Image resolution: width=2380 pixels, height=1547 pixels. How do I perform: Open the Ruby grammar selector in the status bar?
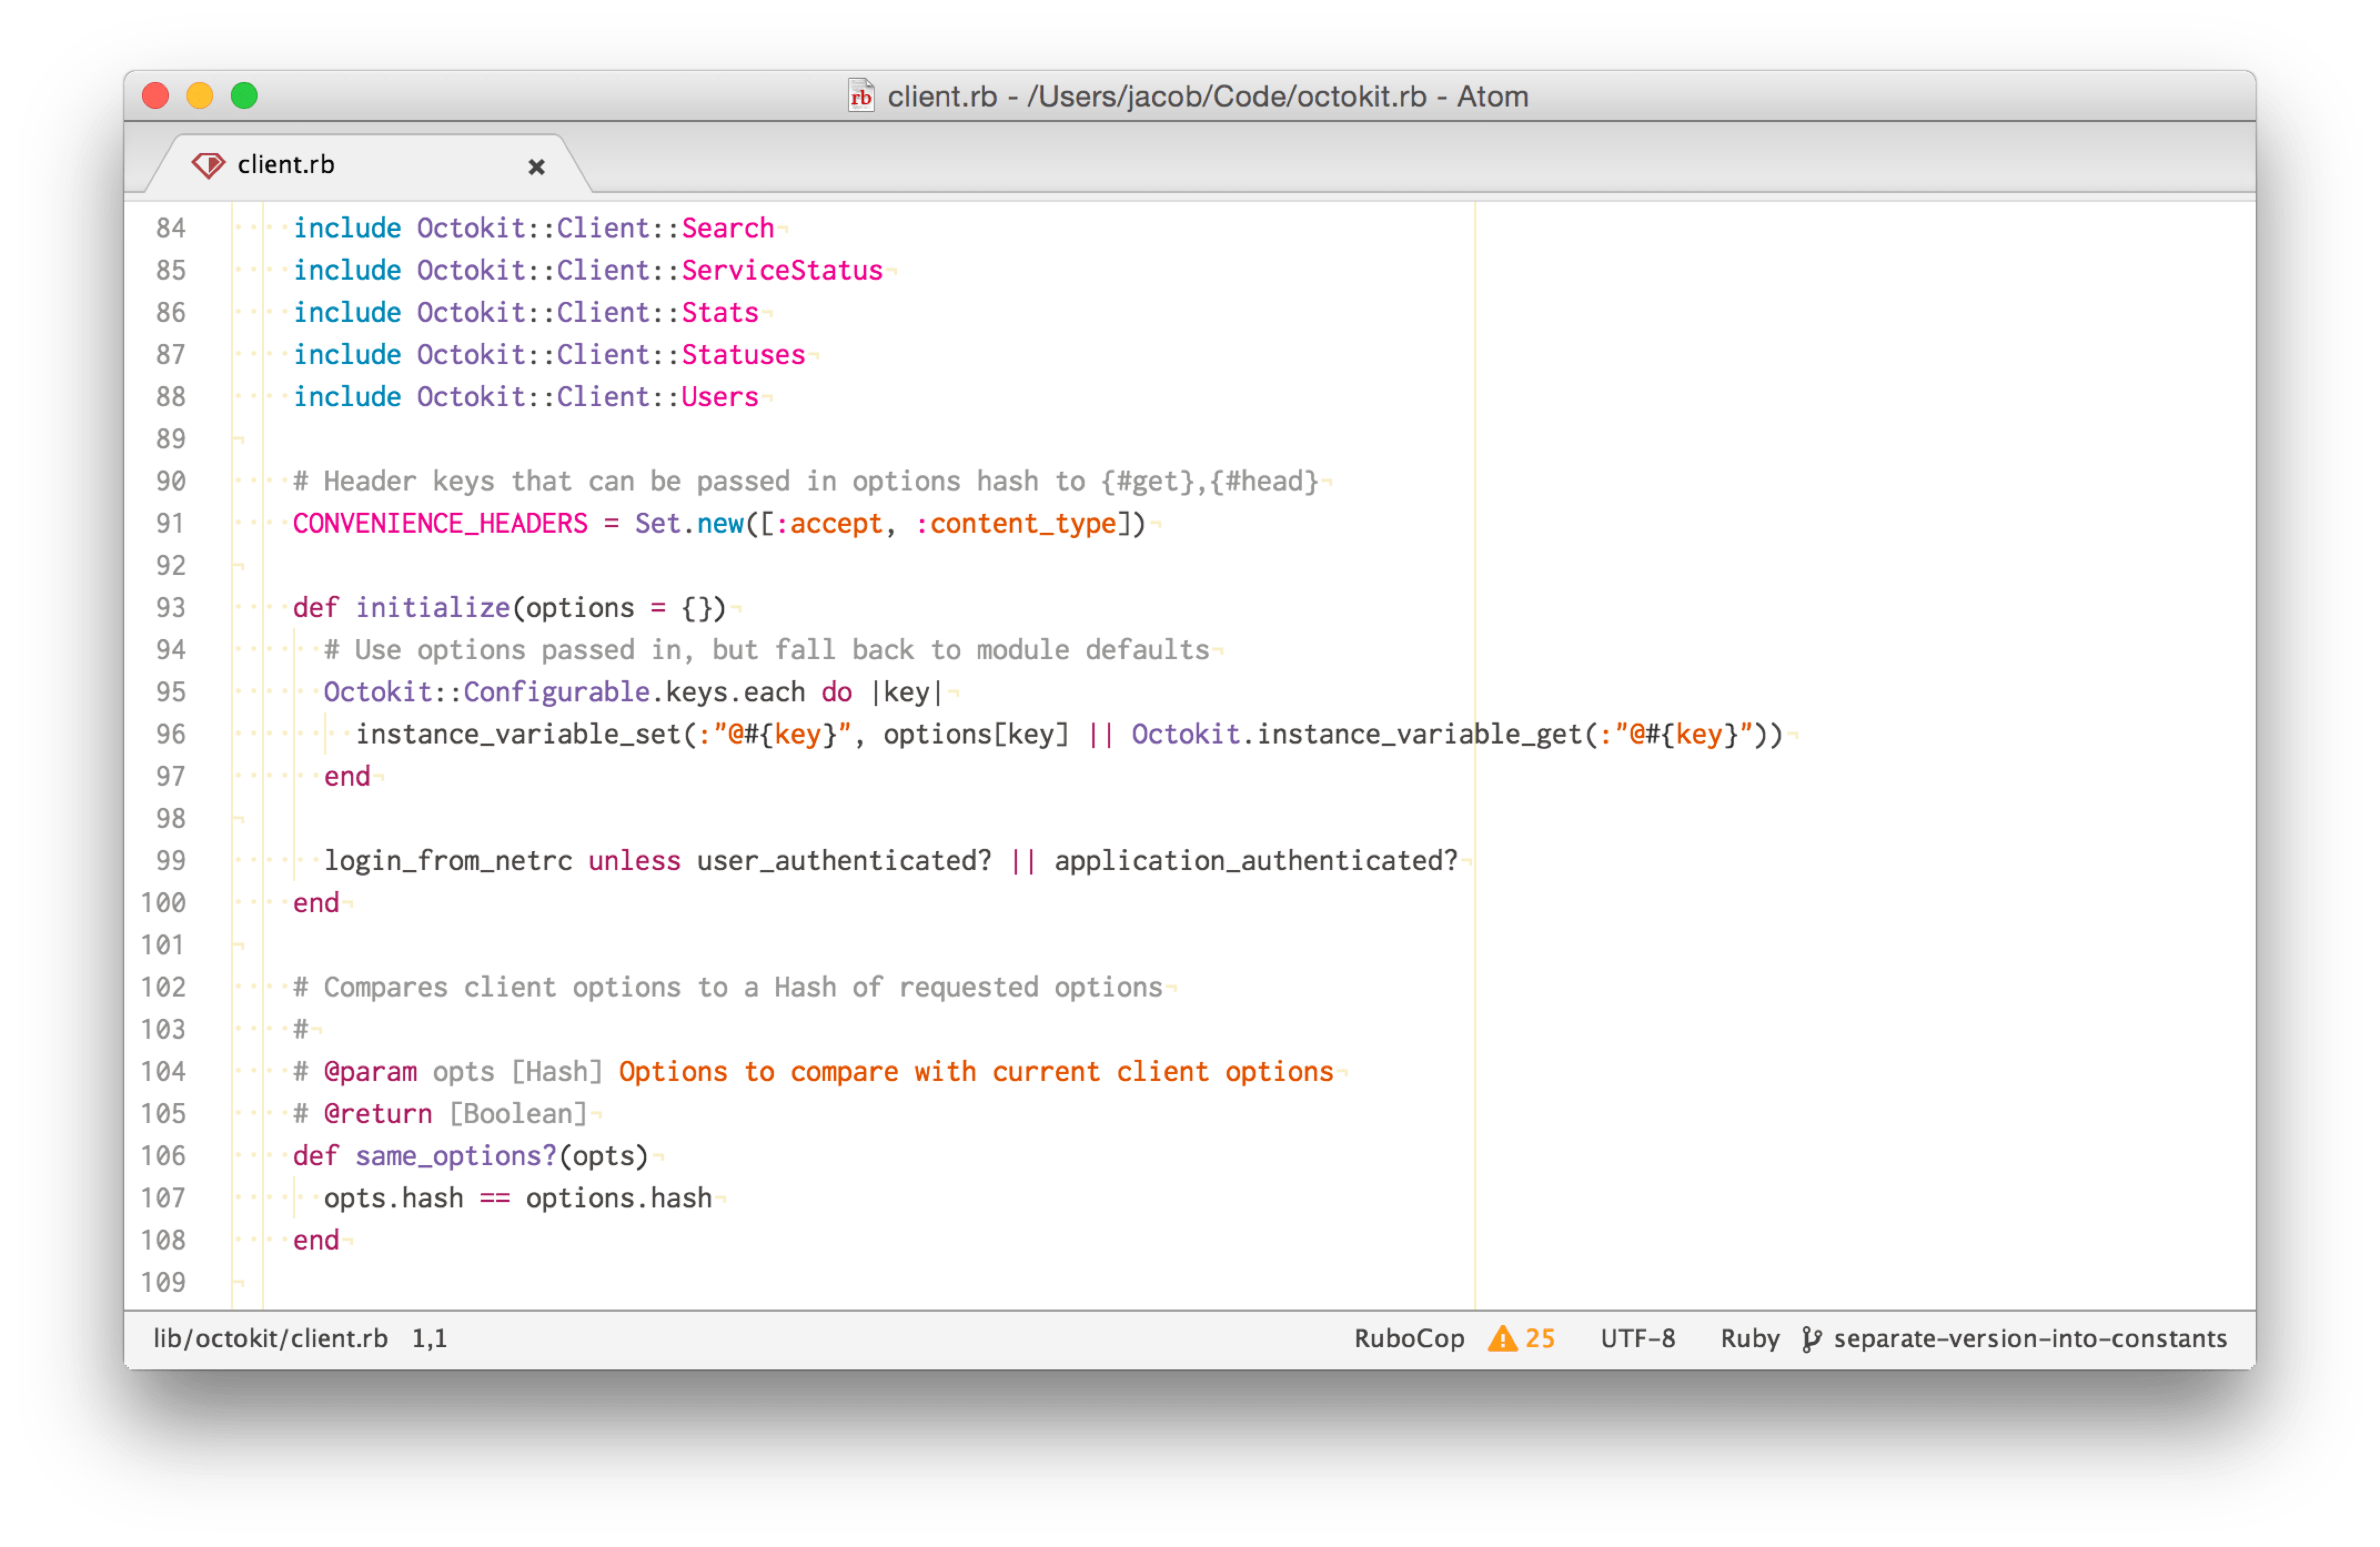[1750, 1339]
